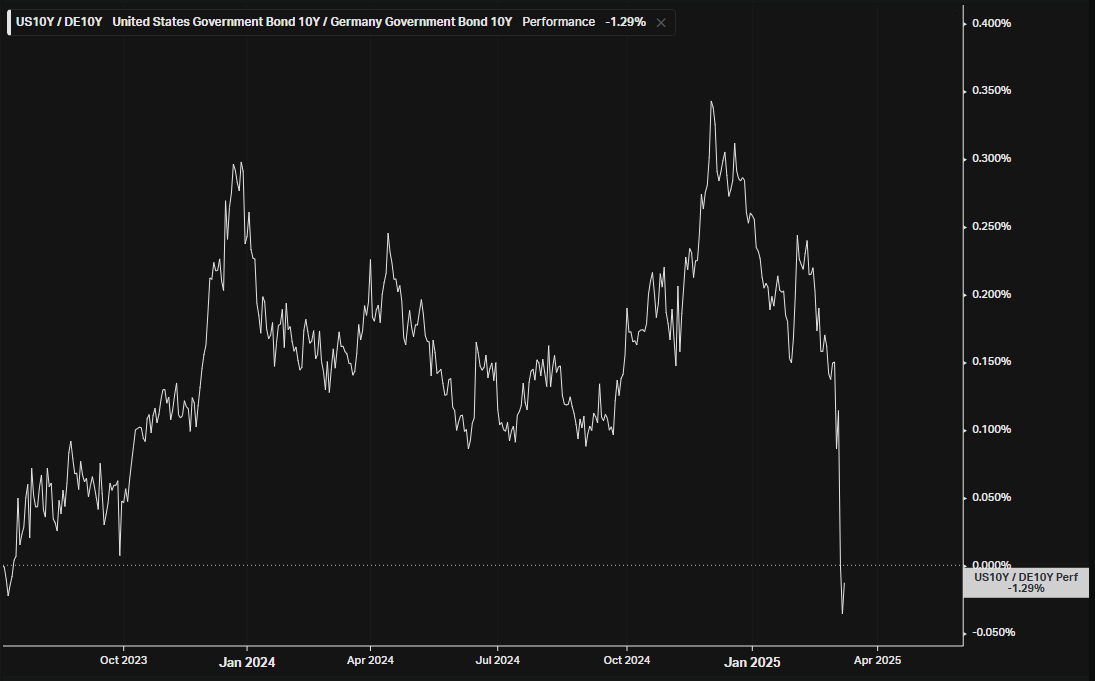
Task: Click the 0.350% y-axis label
Action: pos(992,90)
